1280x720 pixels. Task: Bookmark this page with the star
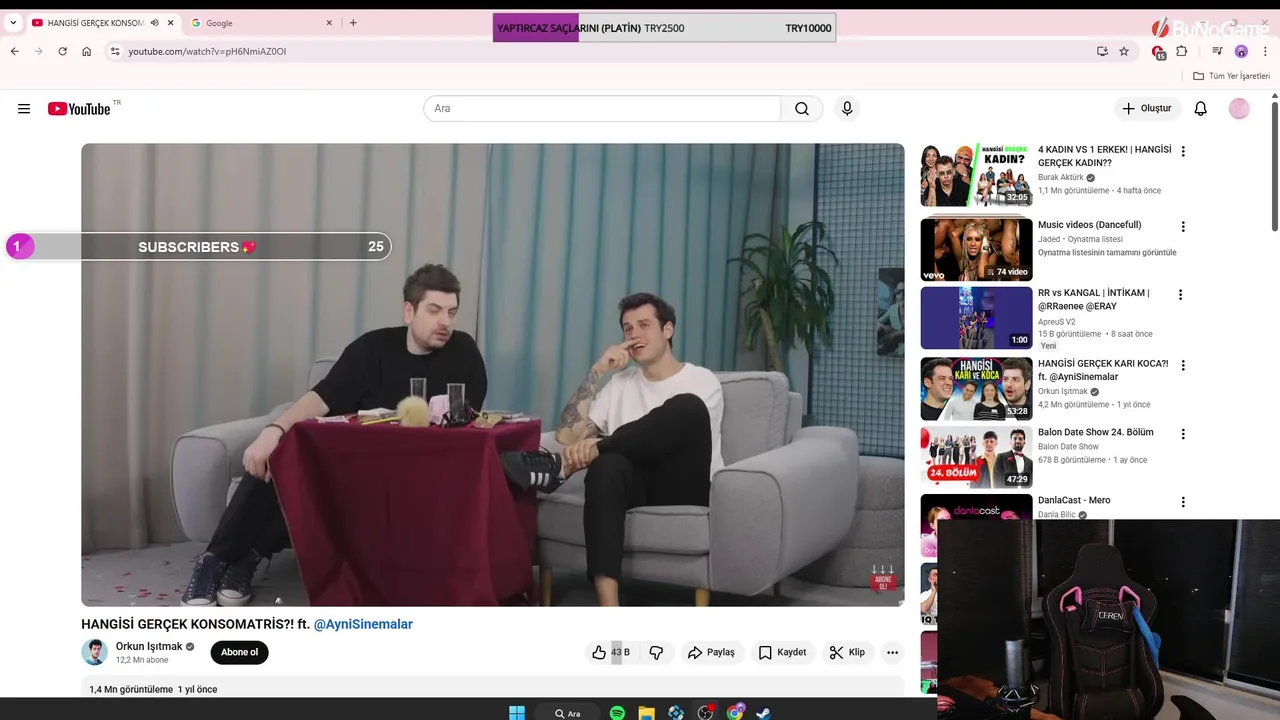[x=1124, y=51]
